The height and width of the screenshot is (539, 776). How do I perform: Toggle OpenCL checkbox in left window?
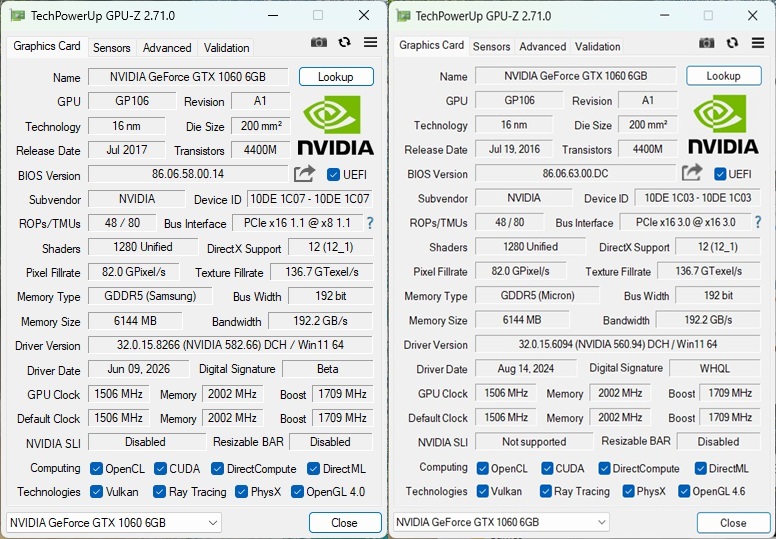click(x=97, y=468)
